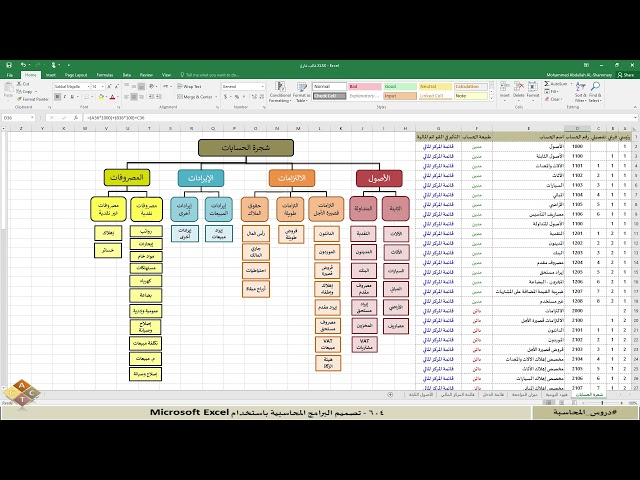Click the increase decimal icon
640x480 pixels.
(x=253, y=97)
